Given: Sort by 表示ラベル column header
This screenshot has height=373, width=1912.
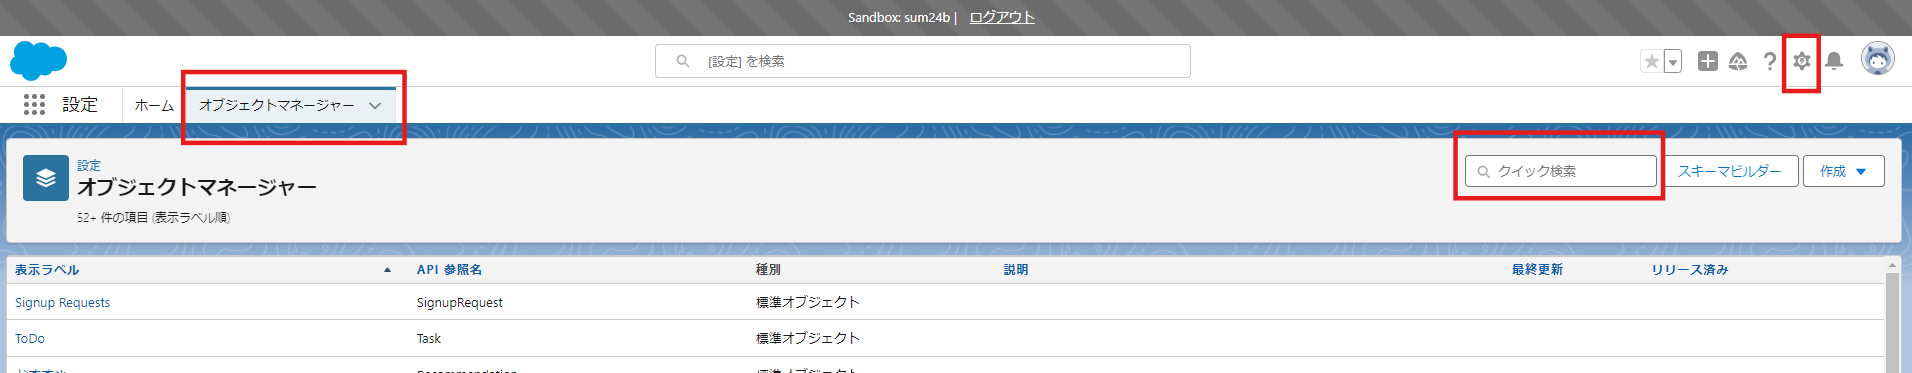Looking at the screenshot, I should click(47, 270).
